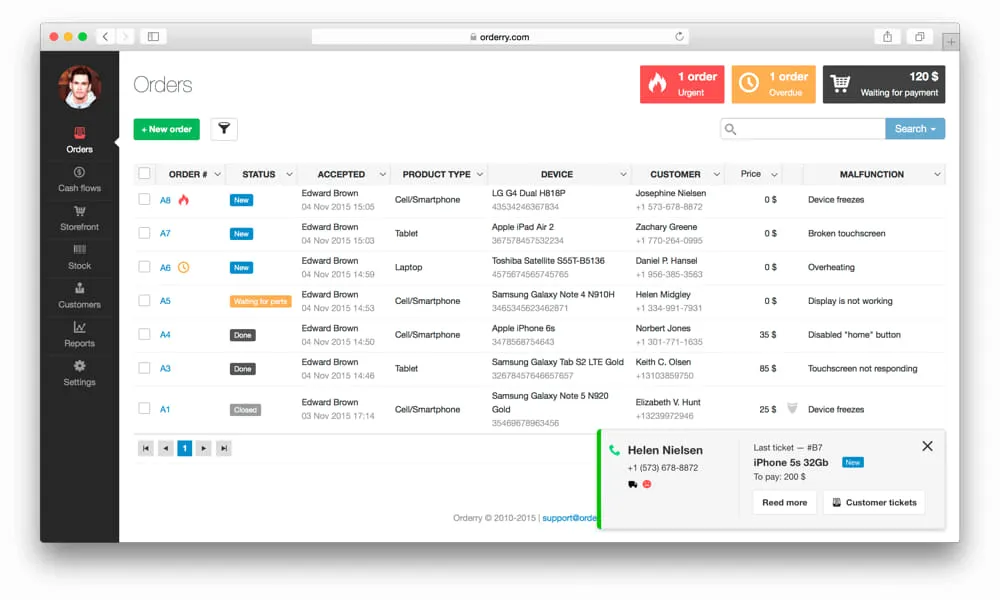Go to the first page of orders
The width and height of the screenshot is (1000, 600).
145,448
